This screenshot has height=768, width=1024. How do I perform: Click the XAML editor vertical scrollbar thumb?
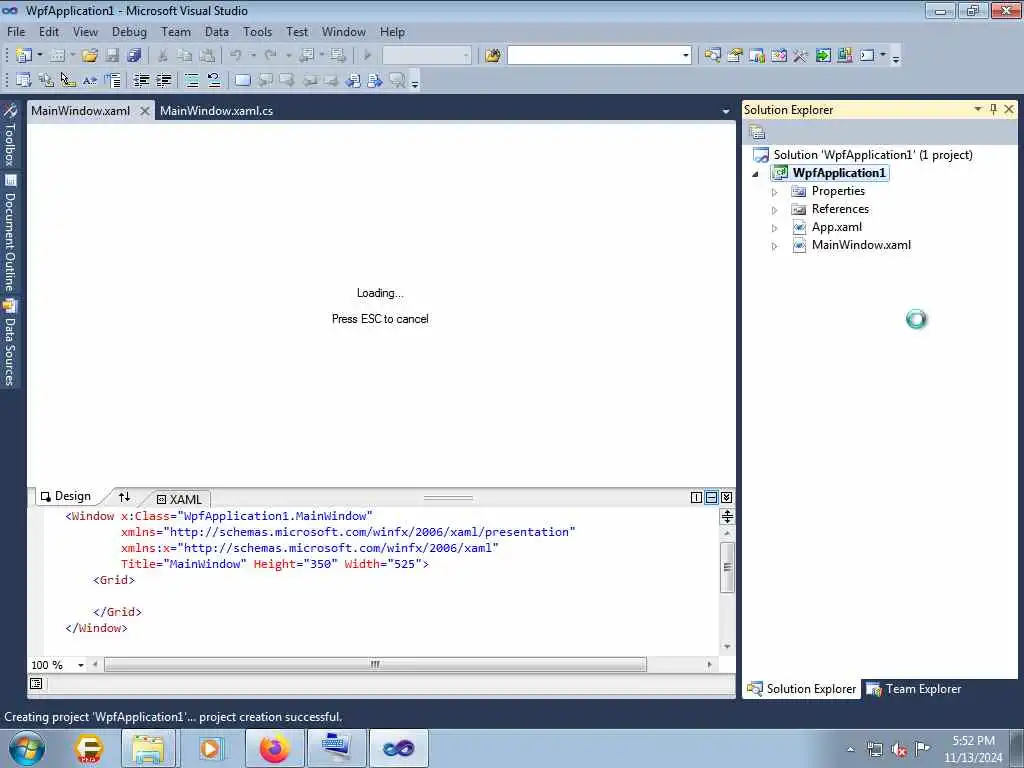point(727,567)
